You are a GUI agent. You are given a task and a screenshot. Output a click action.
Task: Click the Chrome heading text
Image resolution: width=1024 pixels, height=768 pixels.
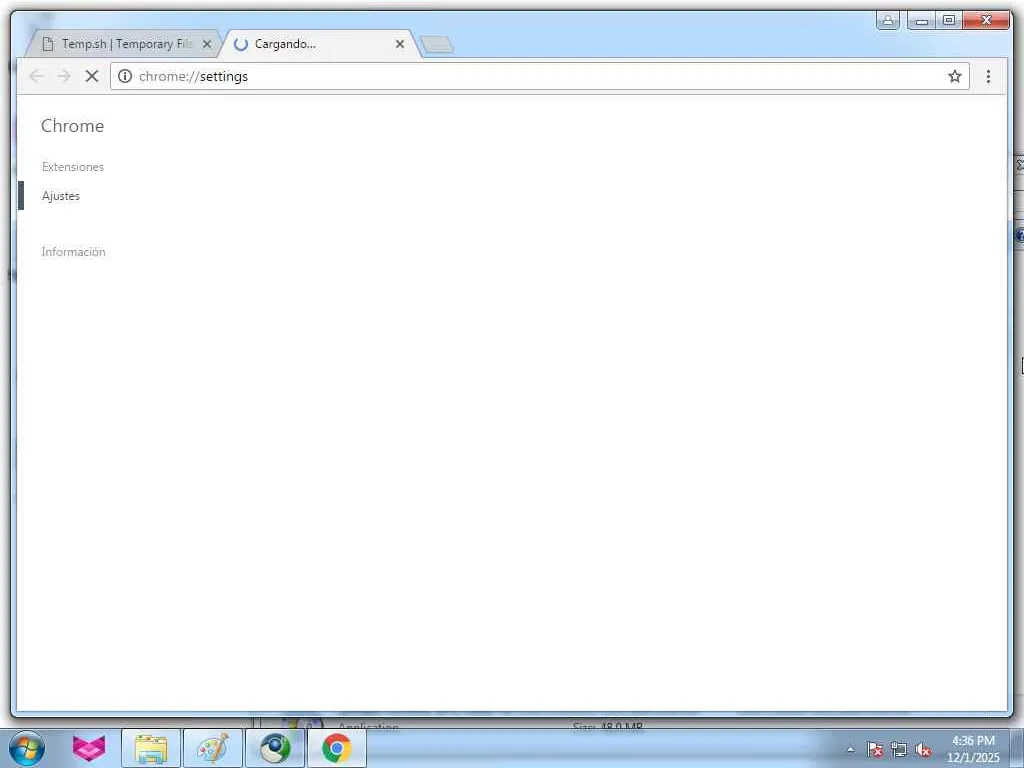pyautogui.click(x=72, y=126)
